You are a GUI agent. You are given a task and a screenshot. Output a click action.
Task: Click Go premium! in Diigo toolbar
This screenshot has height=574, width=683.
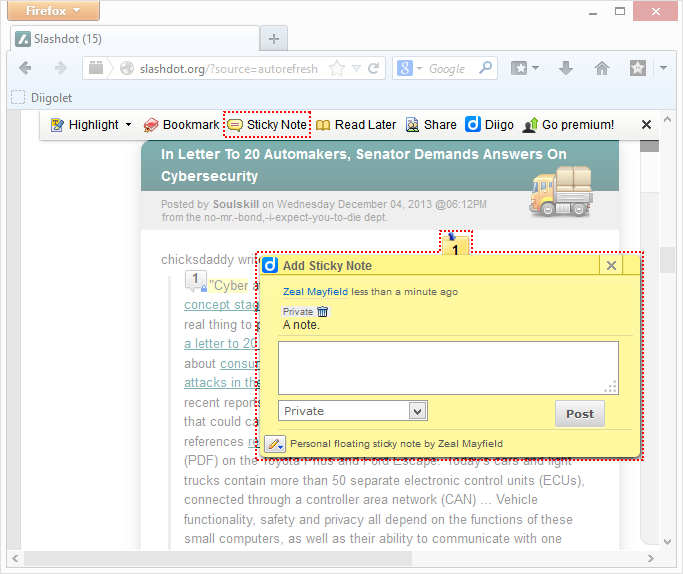568,125
